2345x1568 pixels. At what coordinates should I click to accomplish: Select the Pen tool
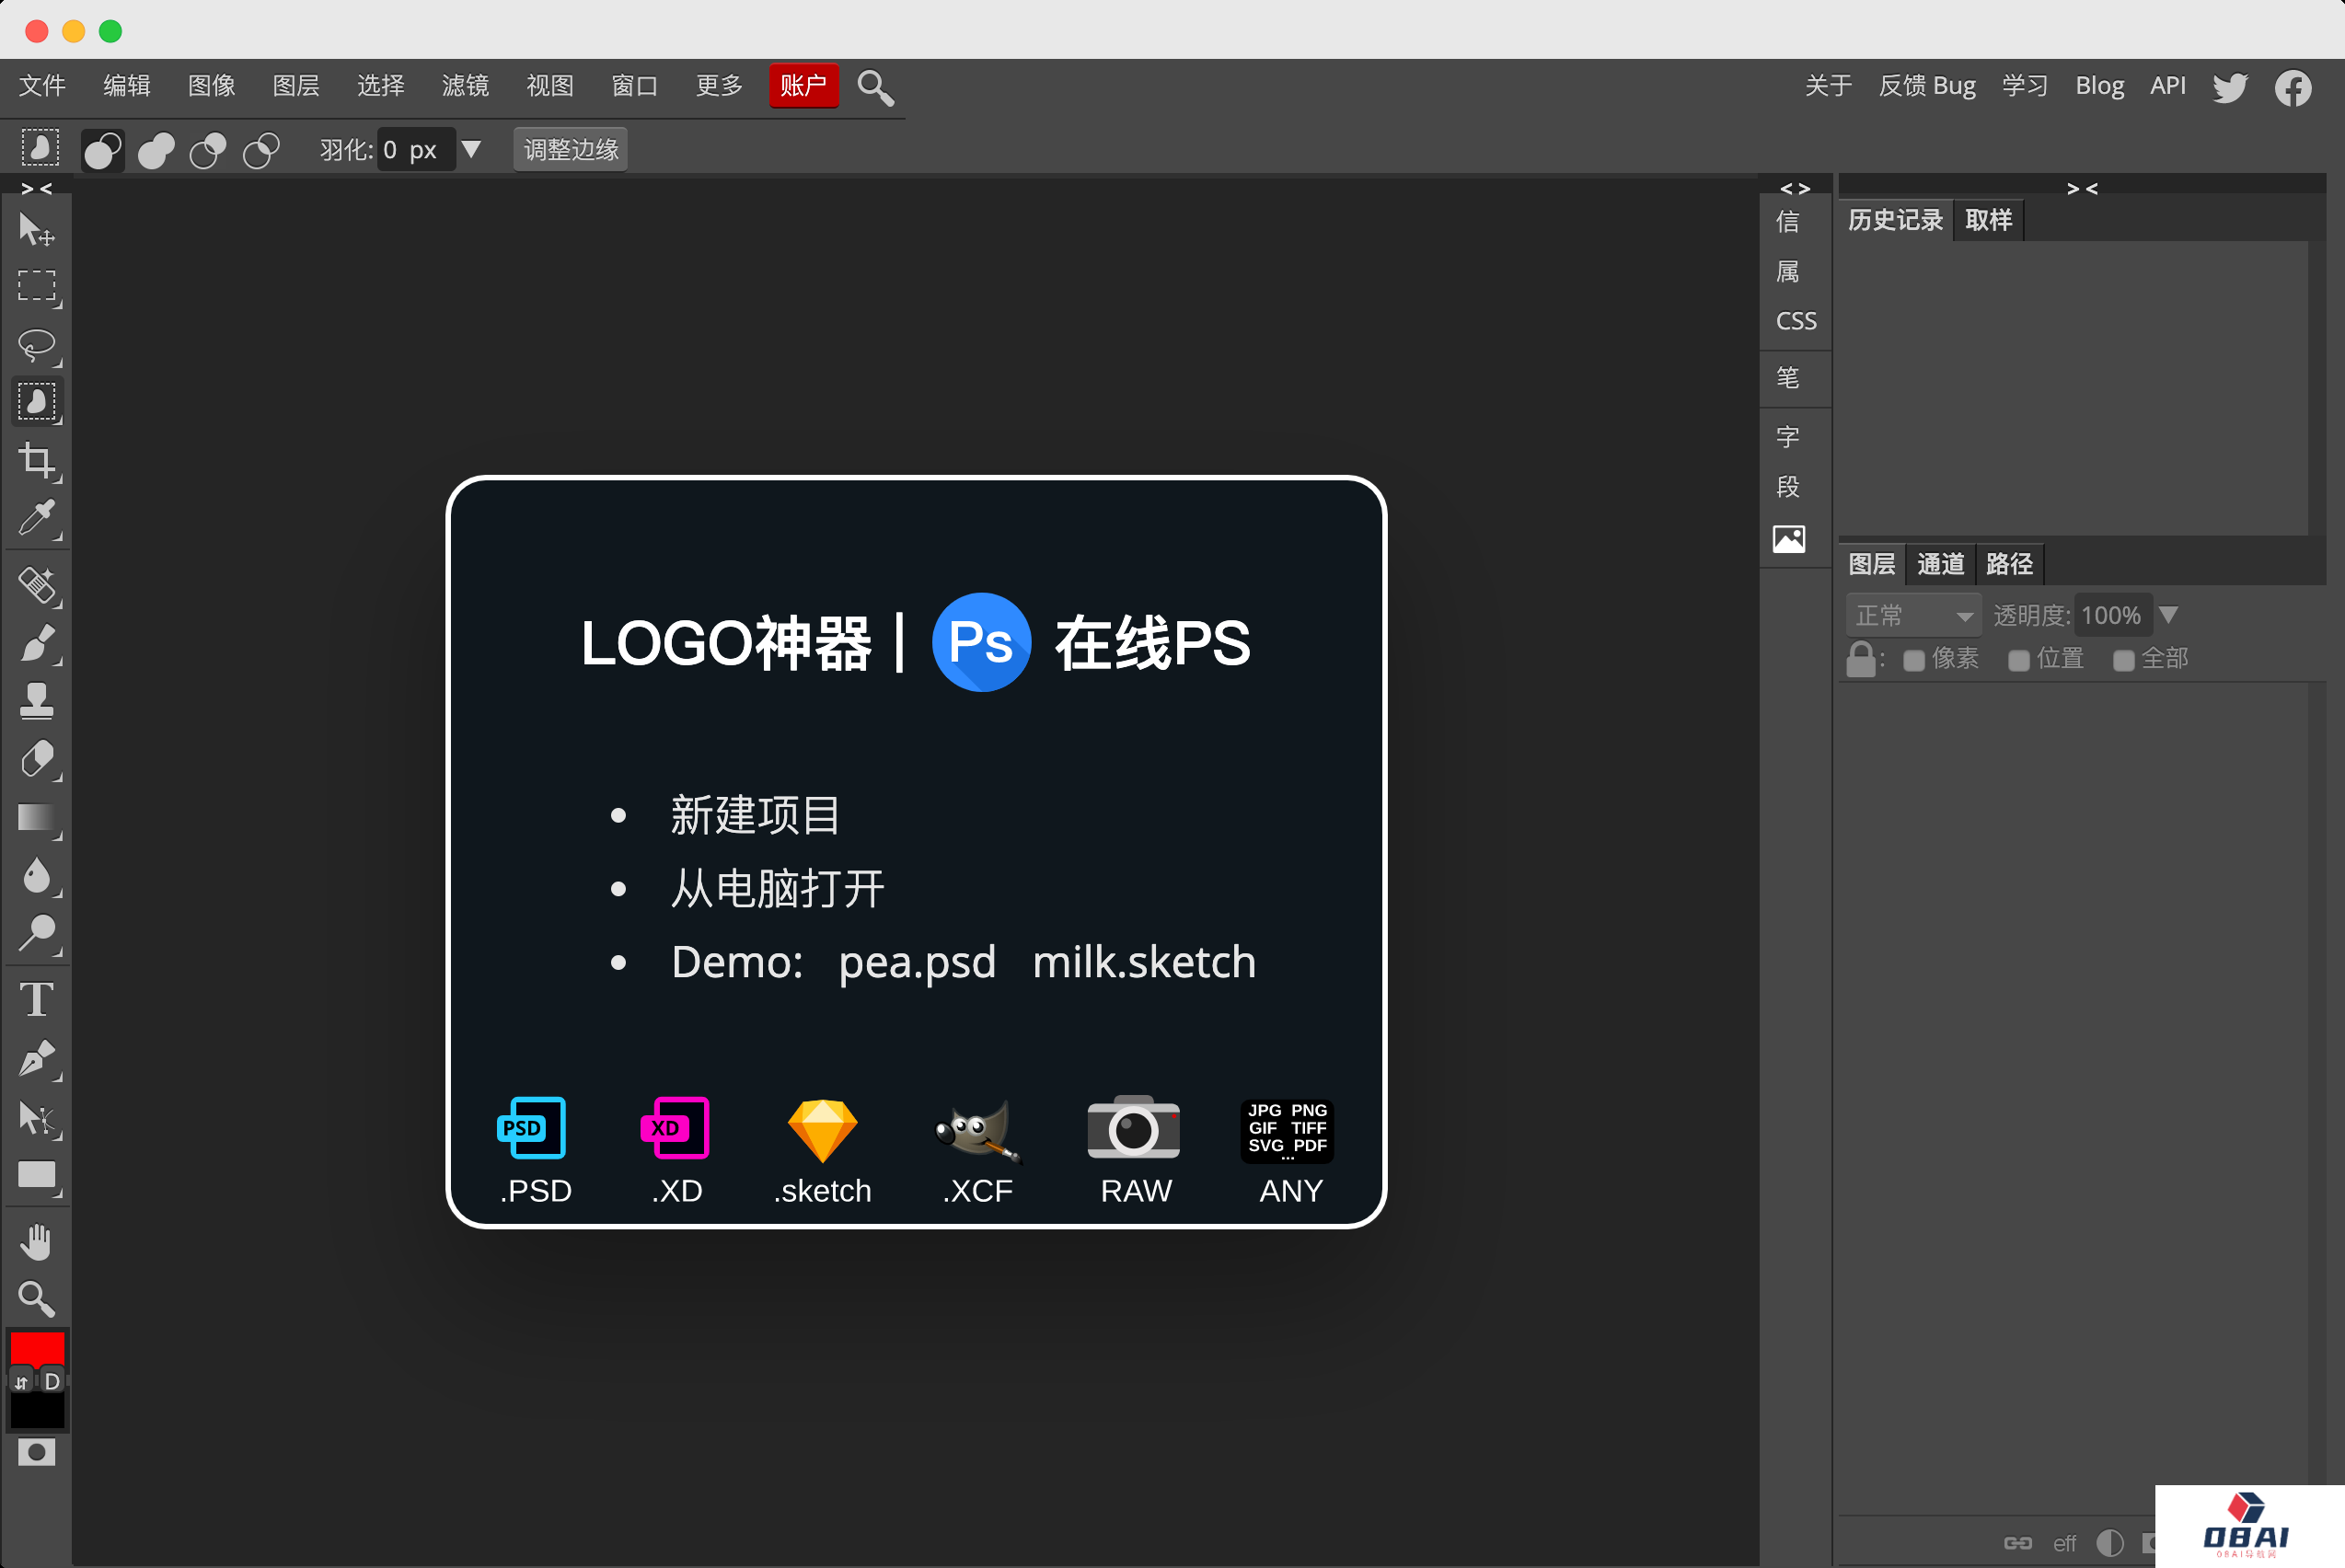37,1058
